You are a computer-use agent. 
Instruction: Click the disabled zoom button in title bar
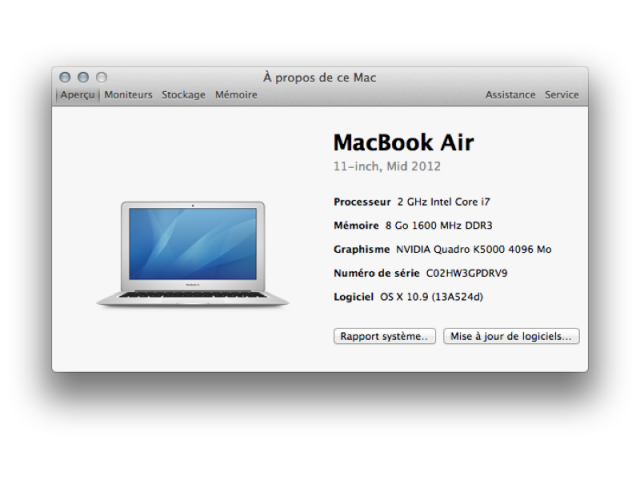[102, 77]
